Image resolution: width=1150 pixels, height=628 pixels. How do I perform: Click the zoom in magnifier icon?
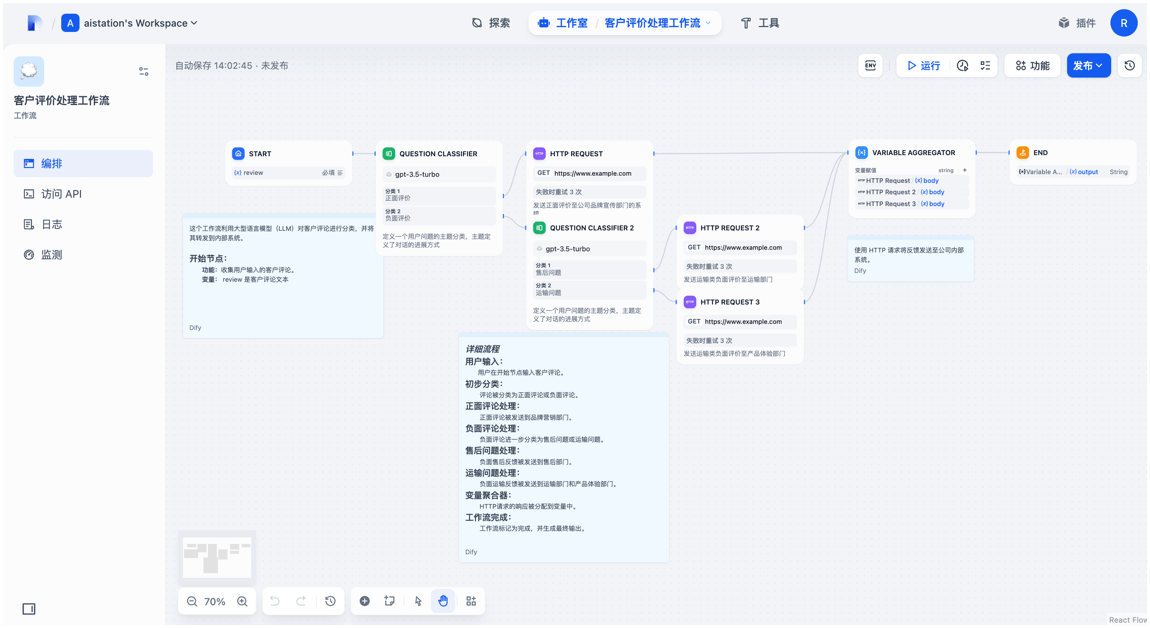[x=242, y=601]
